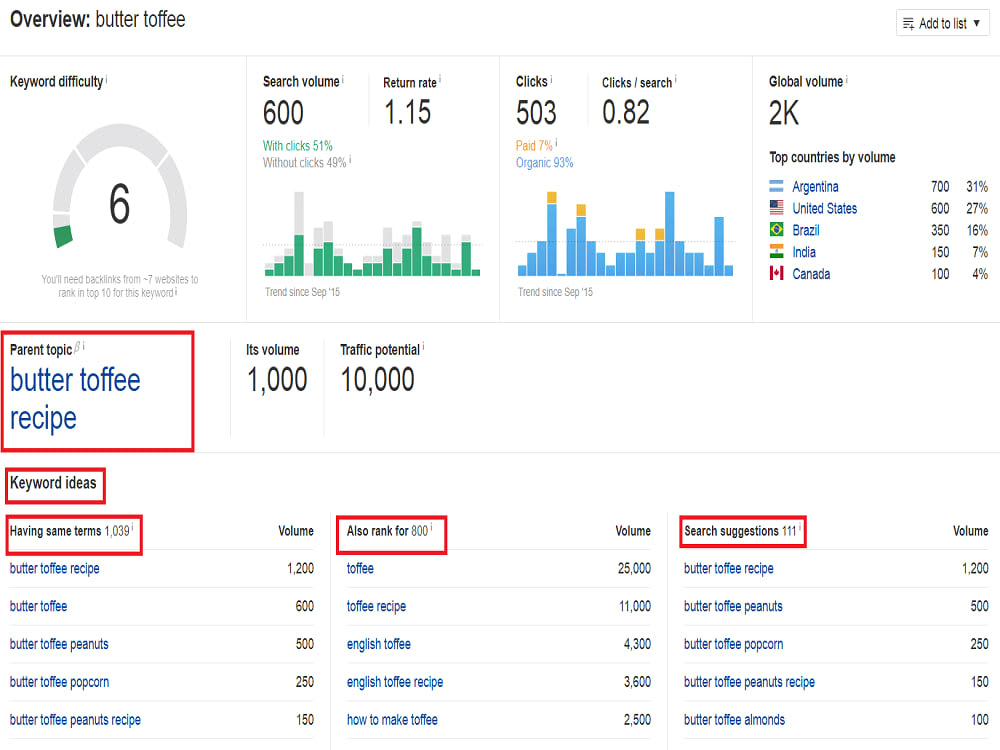
Task: Click 'Organic 93%' text
Action: tap(545, 163)
